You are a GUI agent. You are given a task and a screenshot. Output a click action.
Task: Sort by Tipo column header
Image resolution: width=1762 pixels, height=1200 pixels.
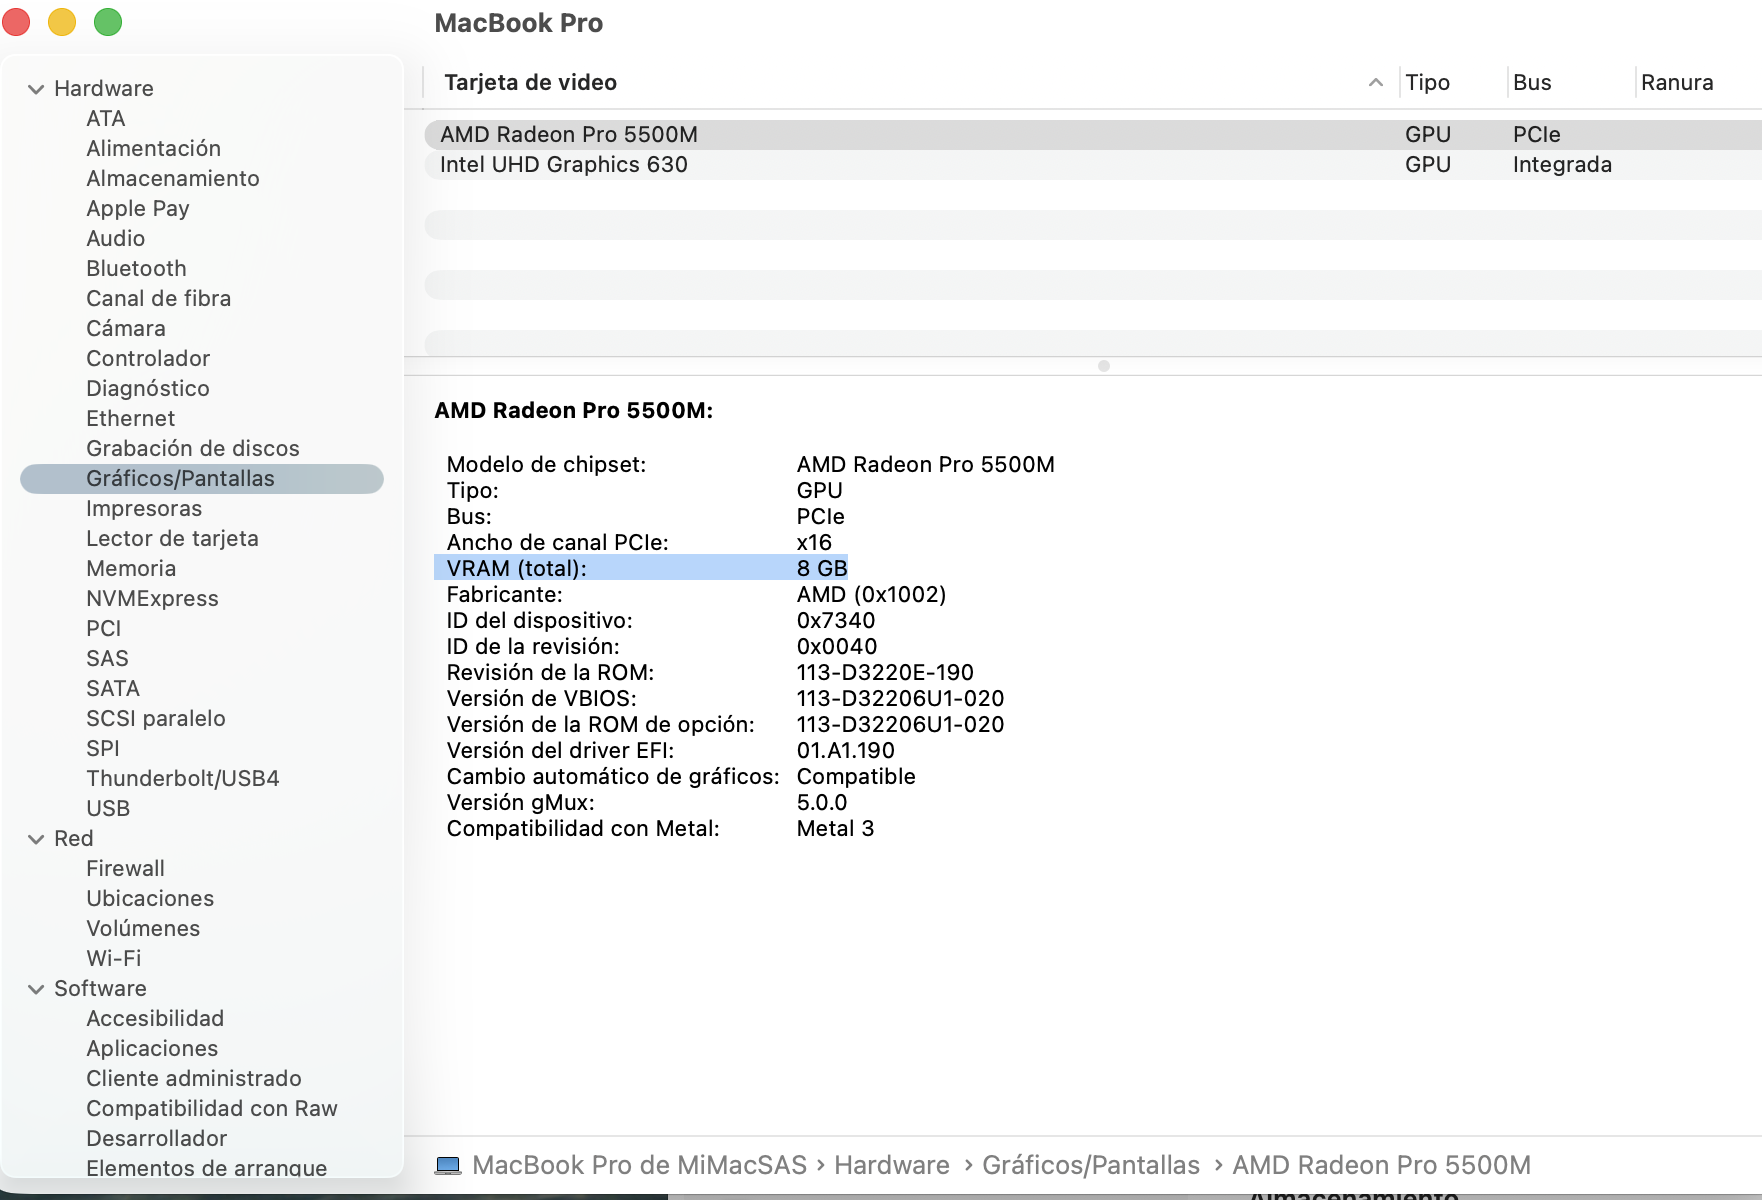[1427, 83]
